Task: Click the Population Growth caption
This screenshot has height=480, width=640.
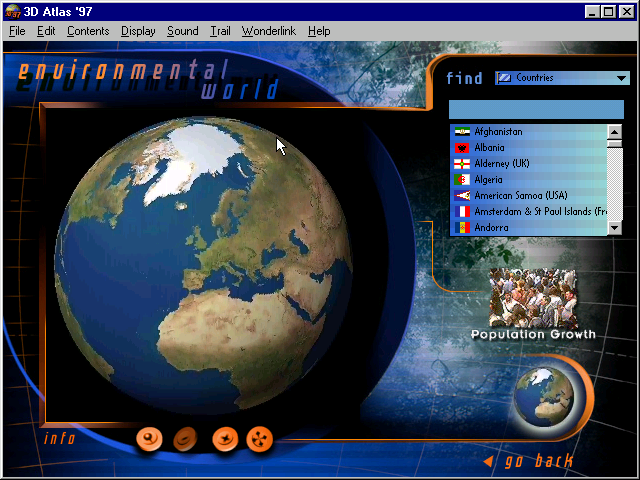Action: tap(533, 334)
